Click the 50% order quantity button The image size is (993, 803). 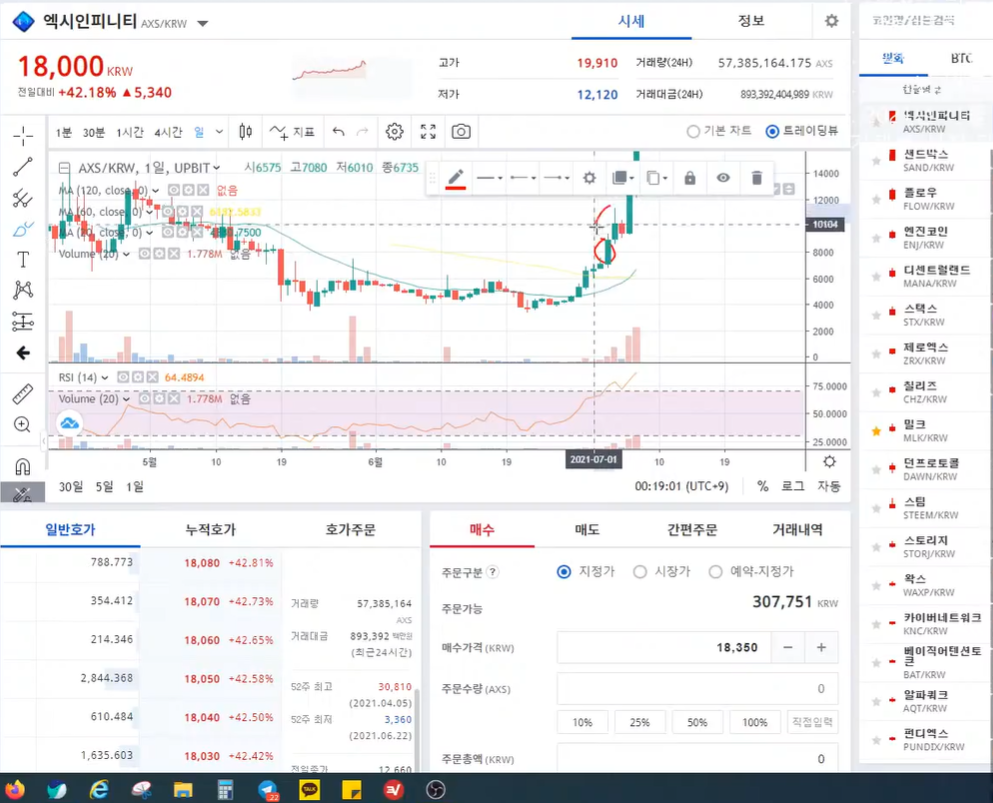(x=697, y=722)
